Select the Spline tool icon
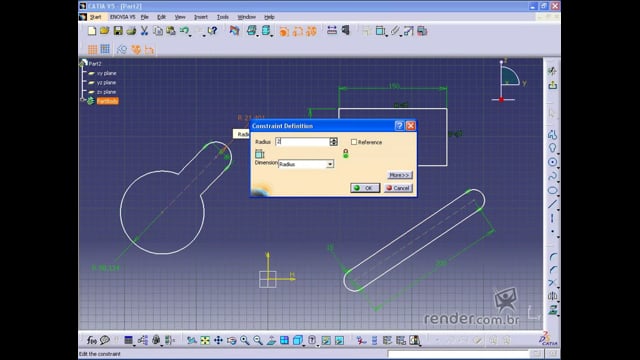The image size is (640, 360). tap(553, 176)
